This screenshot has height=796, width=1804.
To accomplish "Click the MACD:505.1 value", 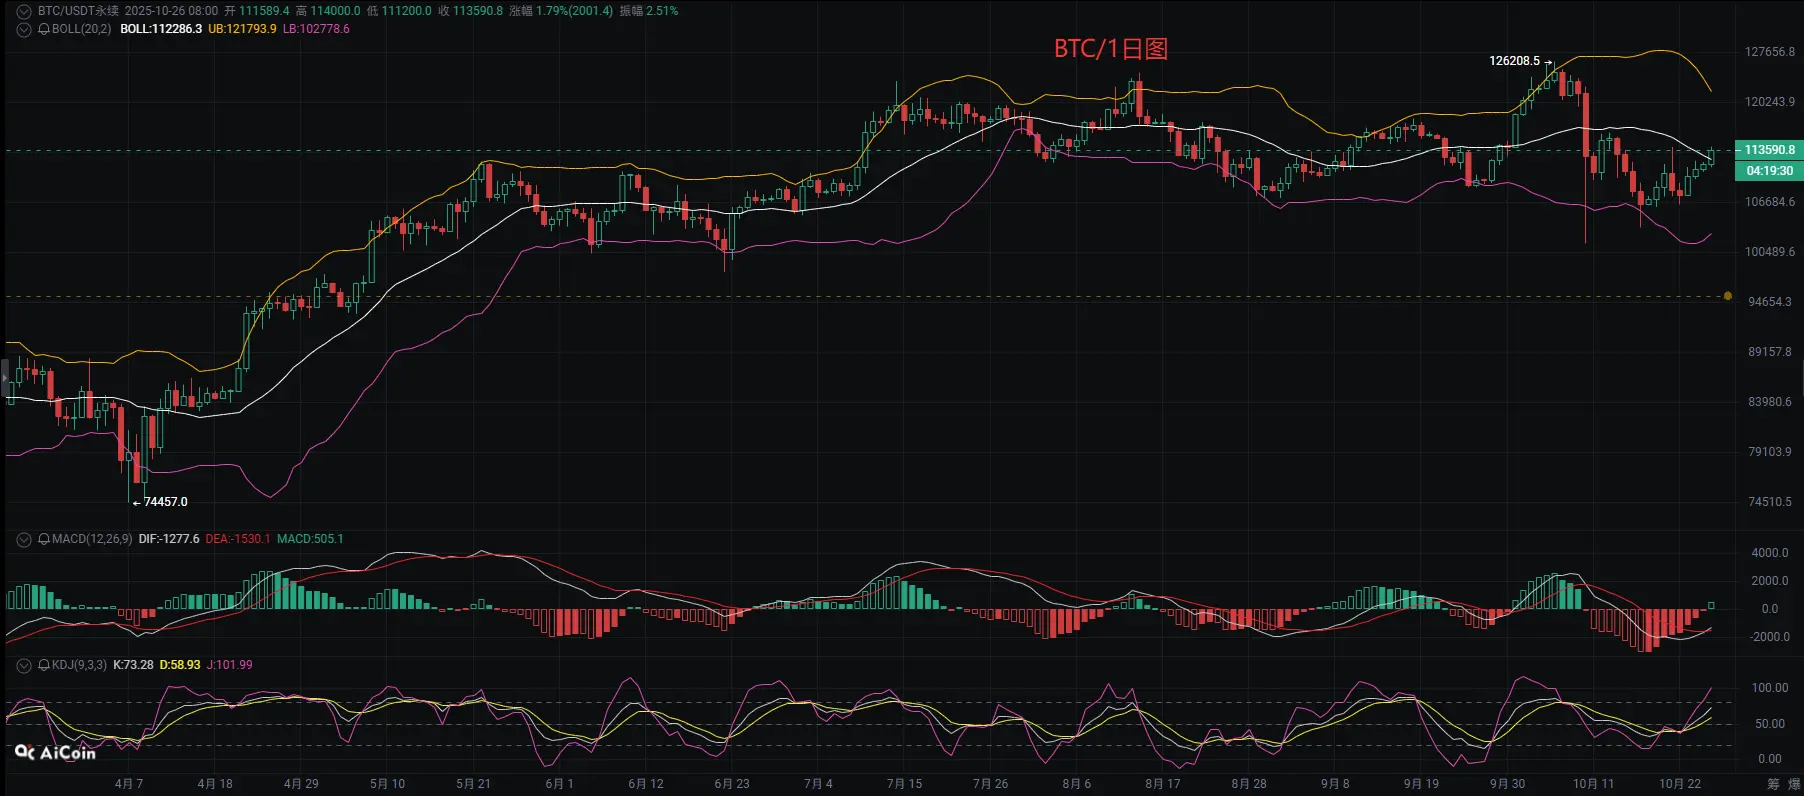I will 310,539.
